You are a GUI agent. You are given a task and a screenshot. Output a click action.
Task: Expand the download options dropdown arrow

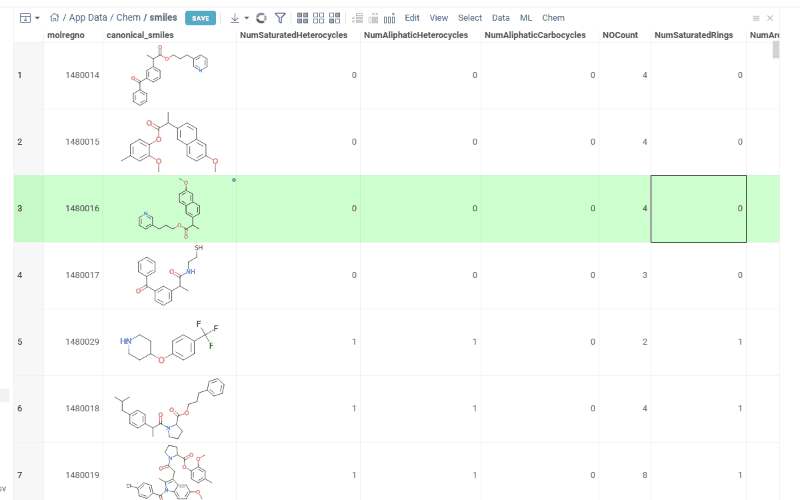pos(246,18)
